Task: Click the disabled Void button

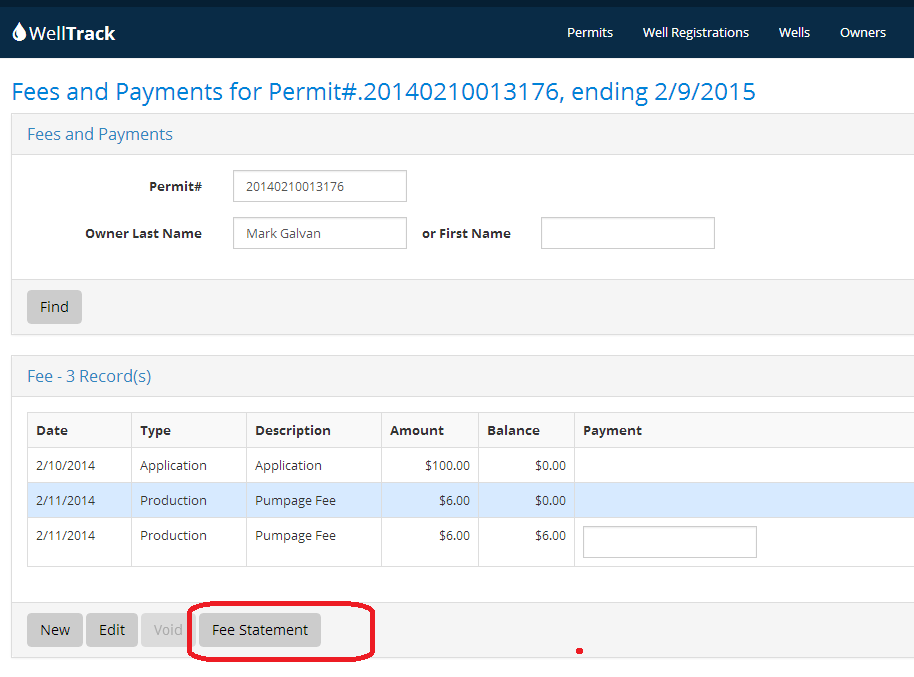Action: click(167, 630)
